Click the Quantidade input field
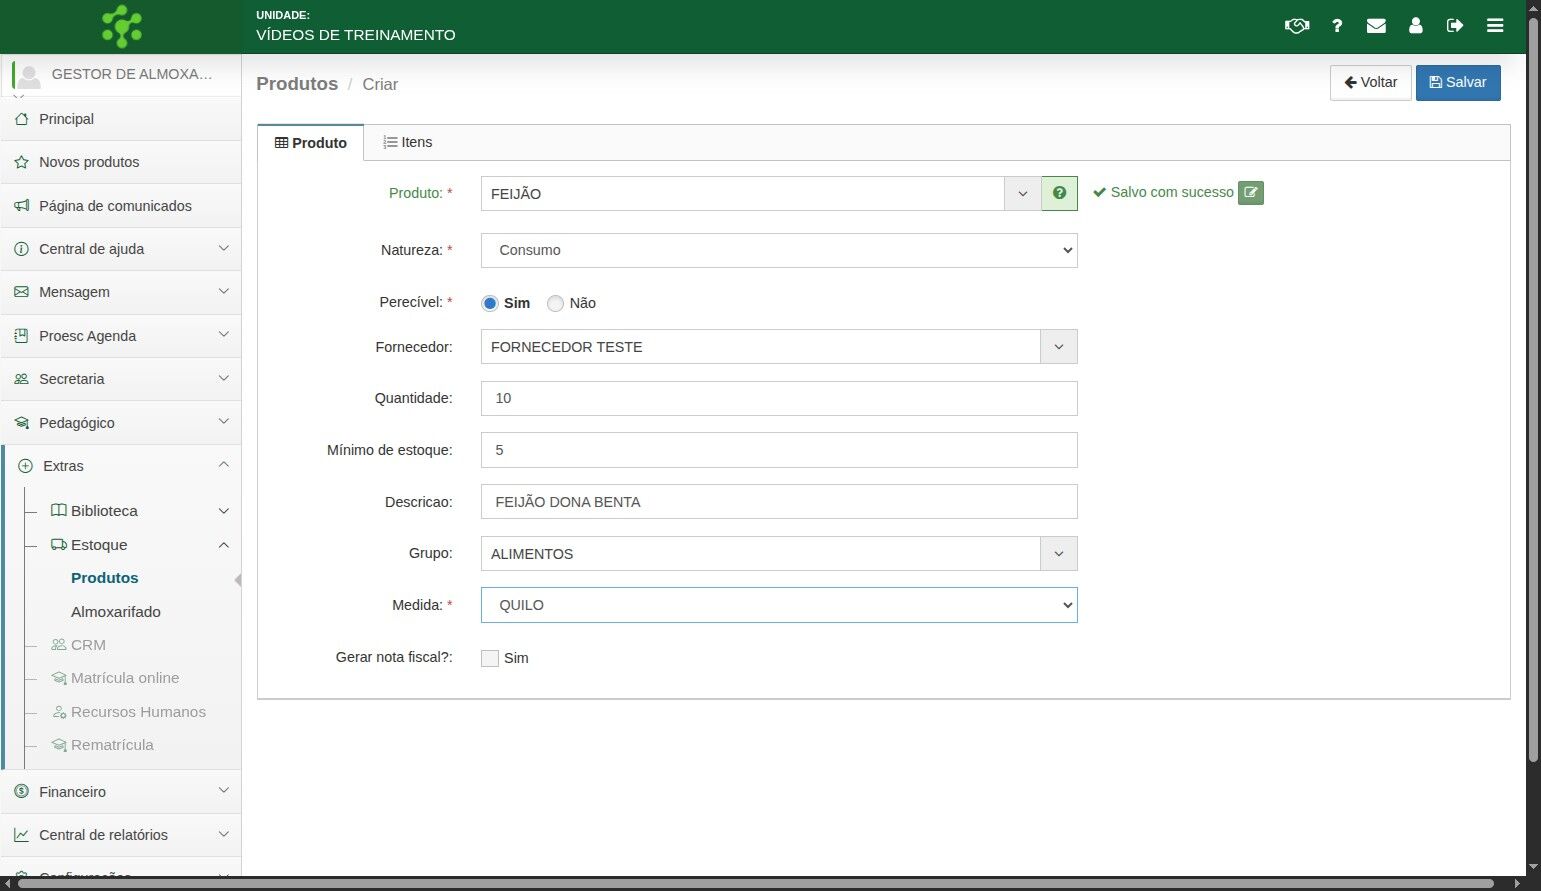Image resolution: width=1541 pixels, height=891 pixels. [779, 398]
